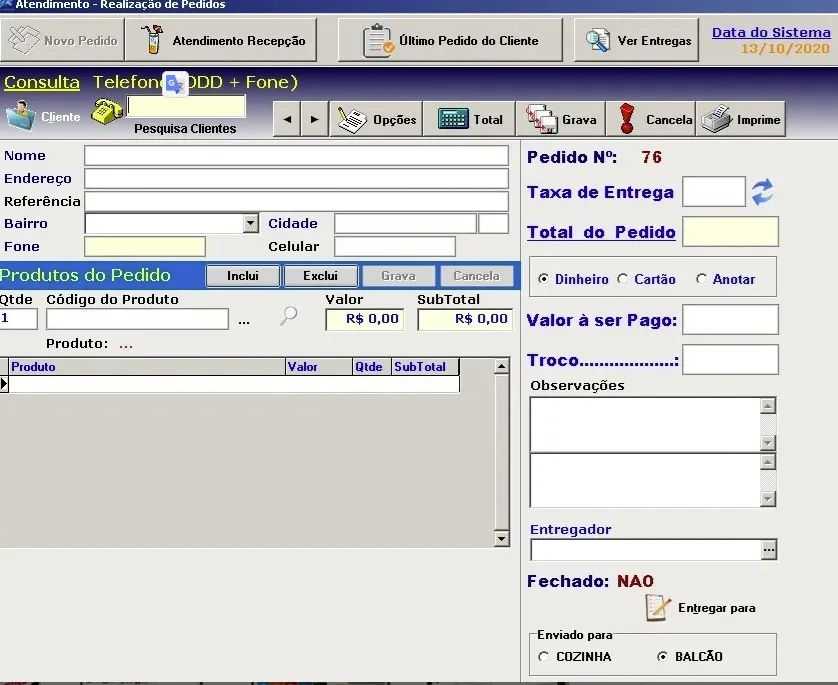Click the product search magnifier icon
Viewport: 838px width, 685px height.
tap(289, 315)
